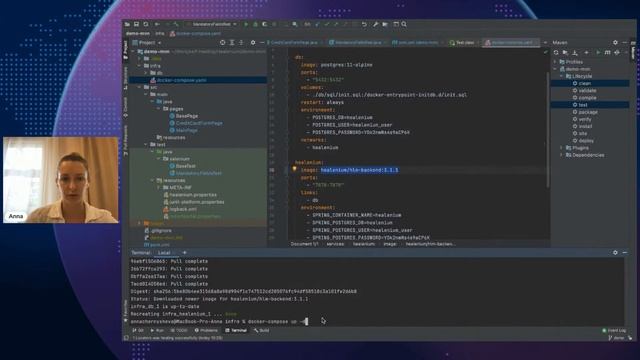Click Collapse All in Project panel
640x360 pixels.
tap(241, 42)
